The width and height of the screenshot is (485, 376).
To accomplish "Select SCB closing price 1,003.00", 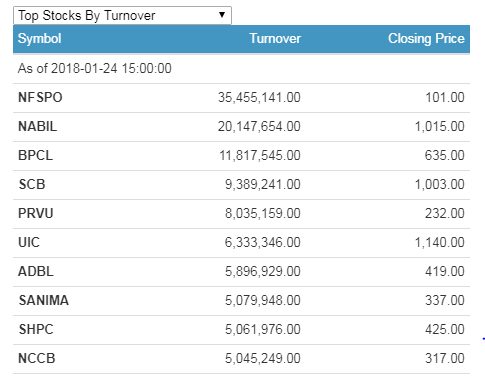I will [440, 184].
